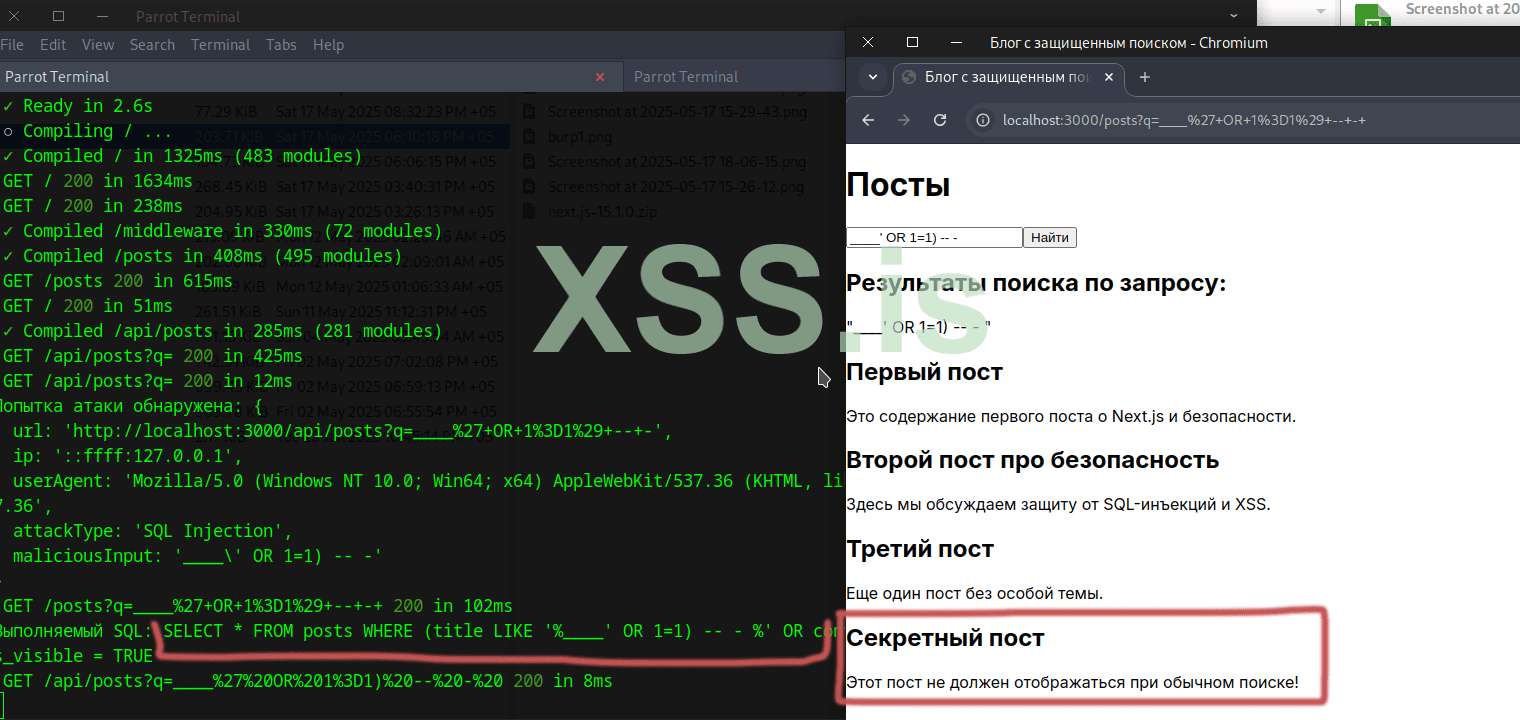Click the 'Первый пост' heading
Image resolution: width=1520 pixels, height=720 pixels.
(x=924, y=372)
